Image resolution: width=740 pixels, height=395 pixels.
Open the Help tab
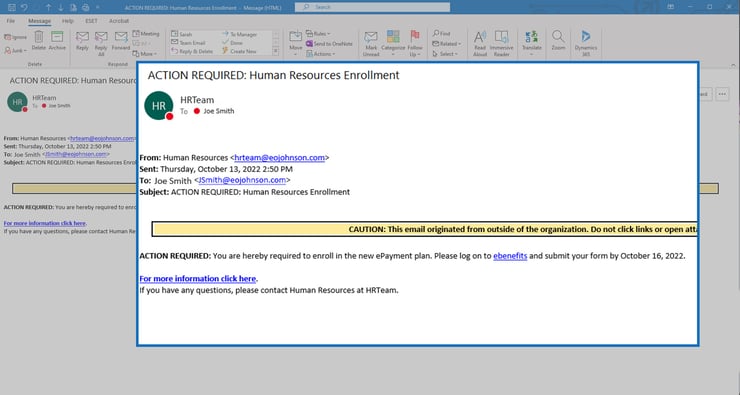pos(68,21)
